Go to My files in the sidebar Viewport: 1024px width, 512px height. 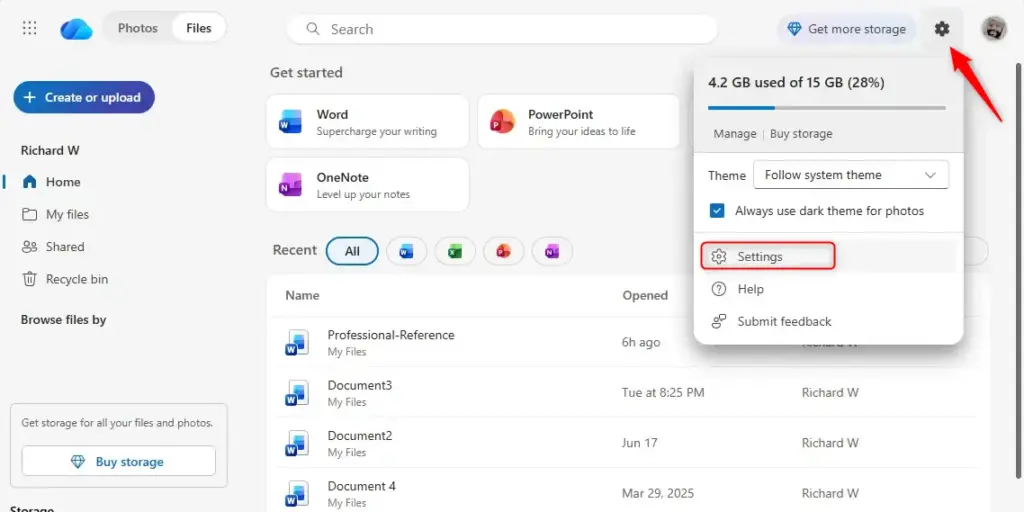click(67, 214)
